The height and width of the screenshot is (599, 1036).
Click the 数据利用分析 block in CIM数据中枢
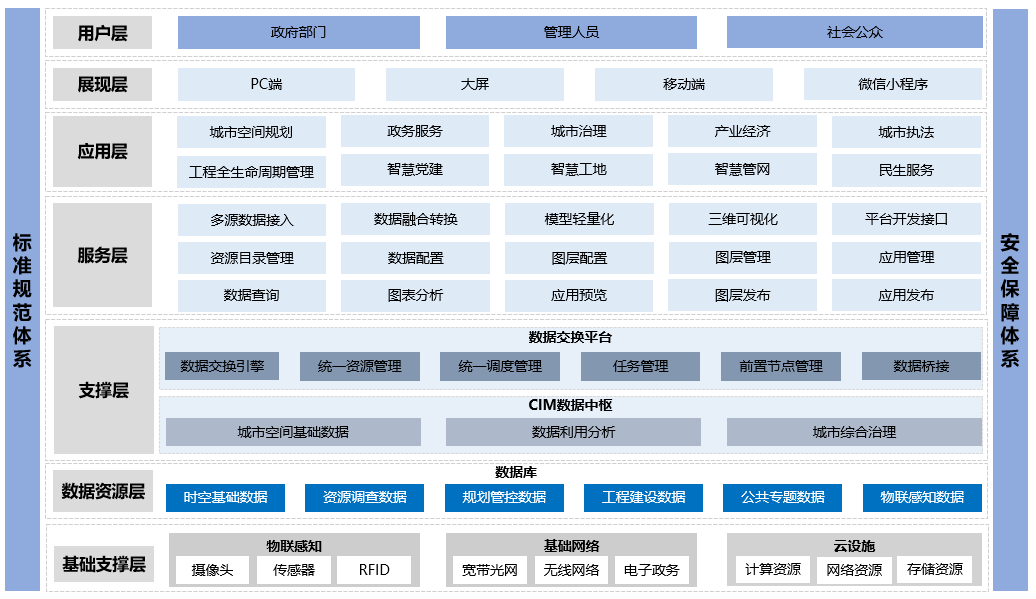[x=573, y=432]
